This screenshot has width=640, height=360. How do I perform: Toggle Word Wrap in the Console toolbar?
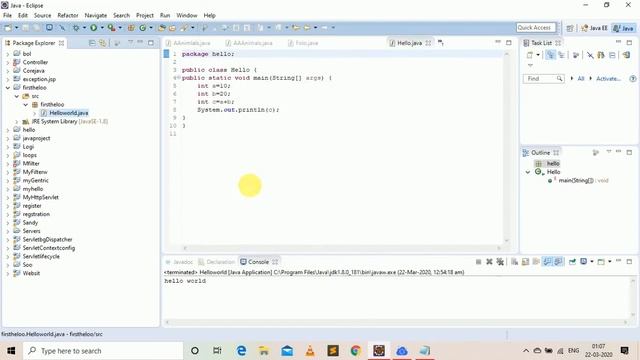(536, 262)
